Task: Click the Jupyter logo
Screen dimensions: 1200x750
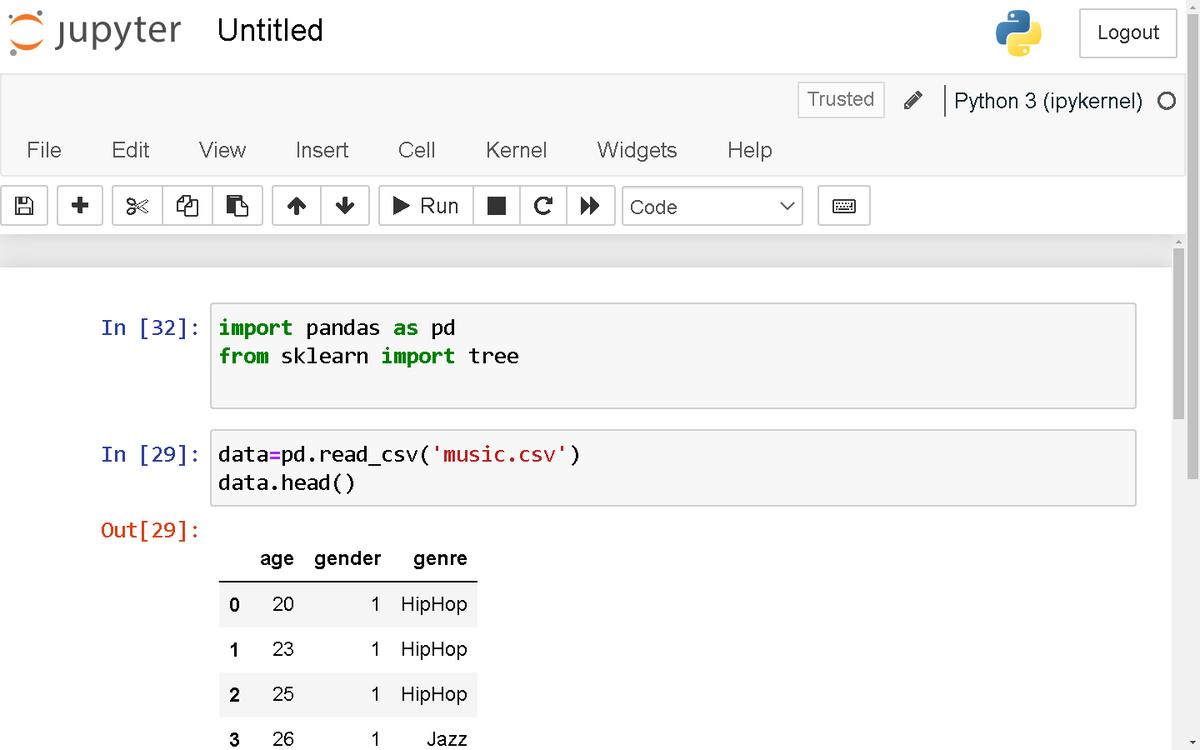Action: click(96, 31)
